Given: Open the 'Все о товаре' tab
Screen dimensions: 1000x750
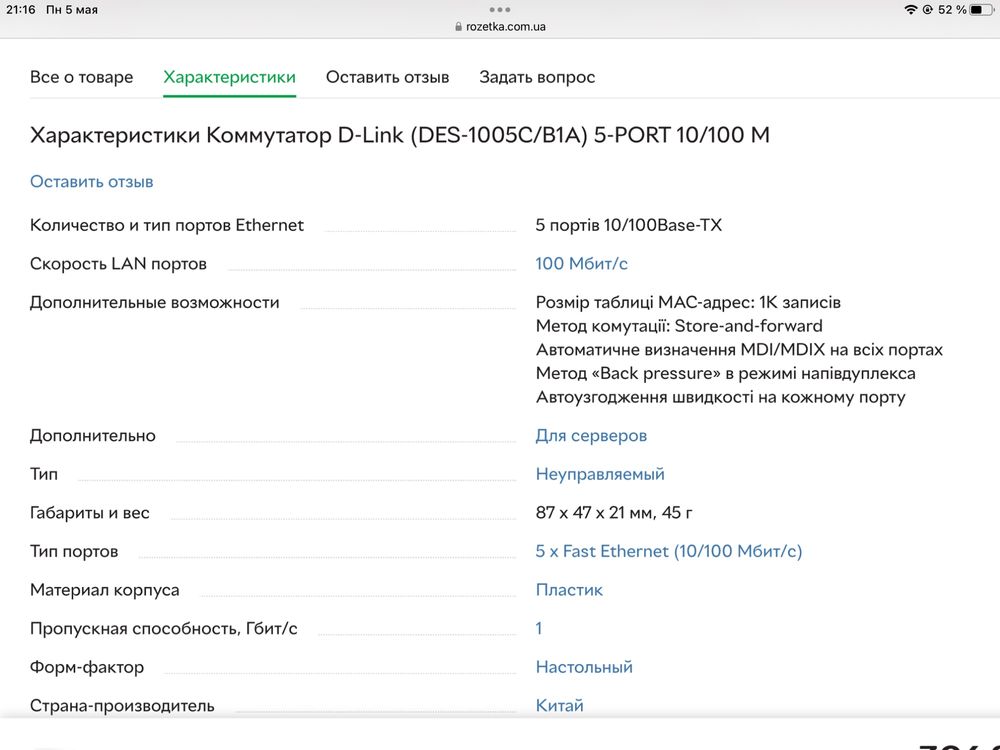Looking at the screenshot, I should point(82,77).
